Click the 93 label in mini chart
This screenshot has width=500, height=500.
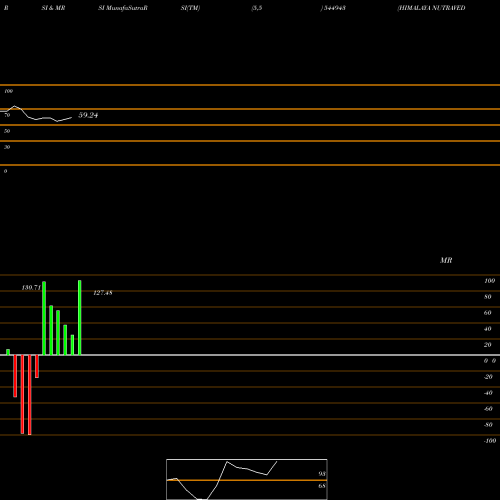pos(322,474)
